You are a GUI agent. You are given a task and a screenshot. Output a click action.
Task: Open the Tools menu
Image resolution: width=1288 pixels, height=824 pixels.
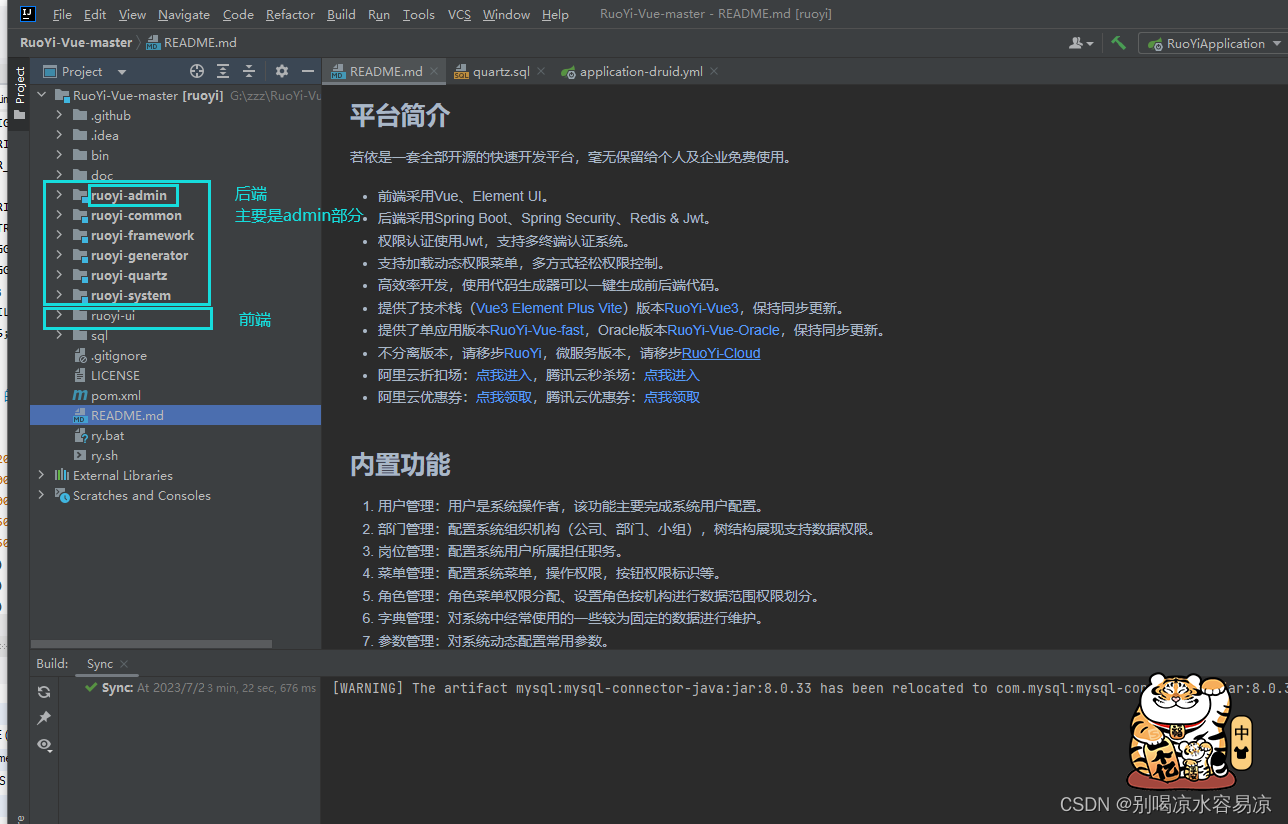pyautogui.click(x=419, y=14)
